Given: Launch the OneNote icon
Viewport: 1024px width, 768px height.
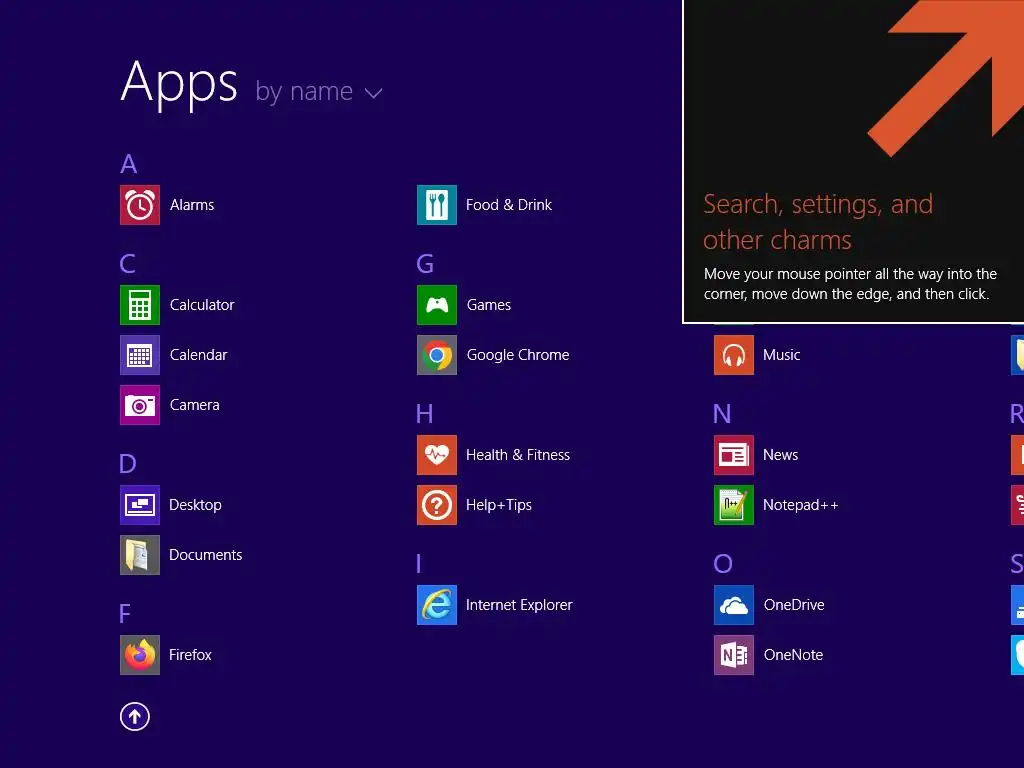Looking at the screenshot, I should pos(734,655).
